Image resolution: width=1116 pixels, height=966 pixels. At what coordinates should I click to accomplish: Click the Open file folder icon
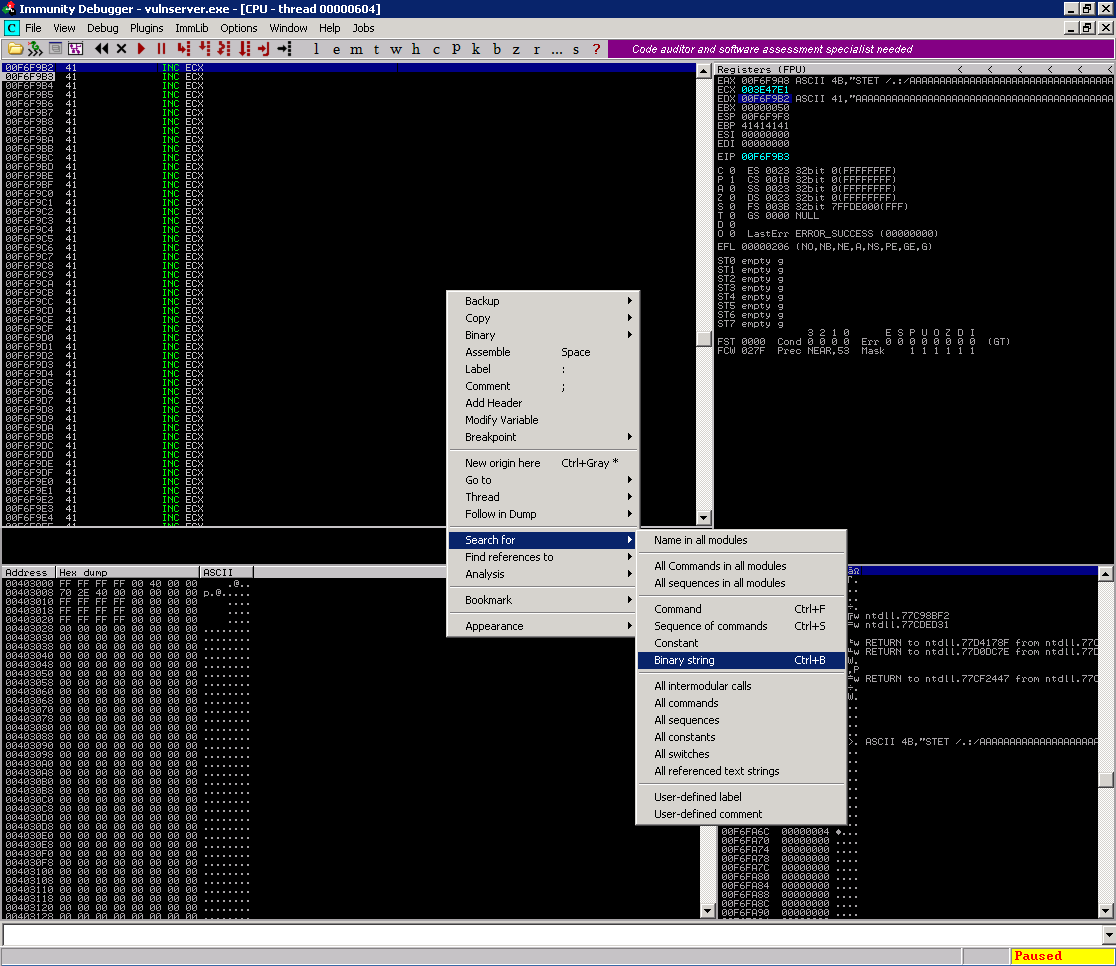click(x=15, y=49)
